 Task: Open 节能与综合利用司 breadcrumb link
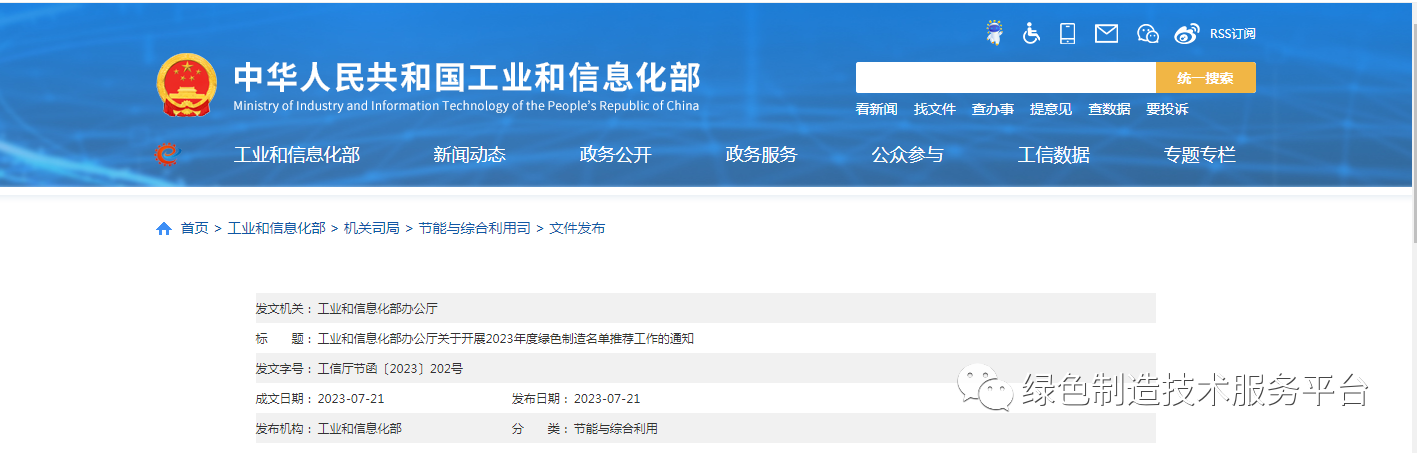[474, 228]
